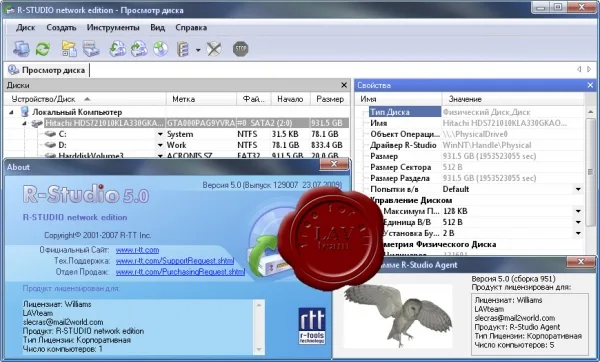
Task: Click the license box scroll up arrow in About
Action: tap(259, 305)
